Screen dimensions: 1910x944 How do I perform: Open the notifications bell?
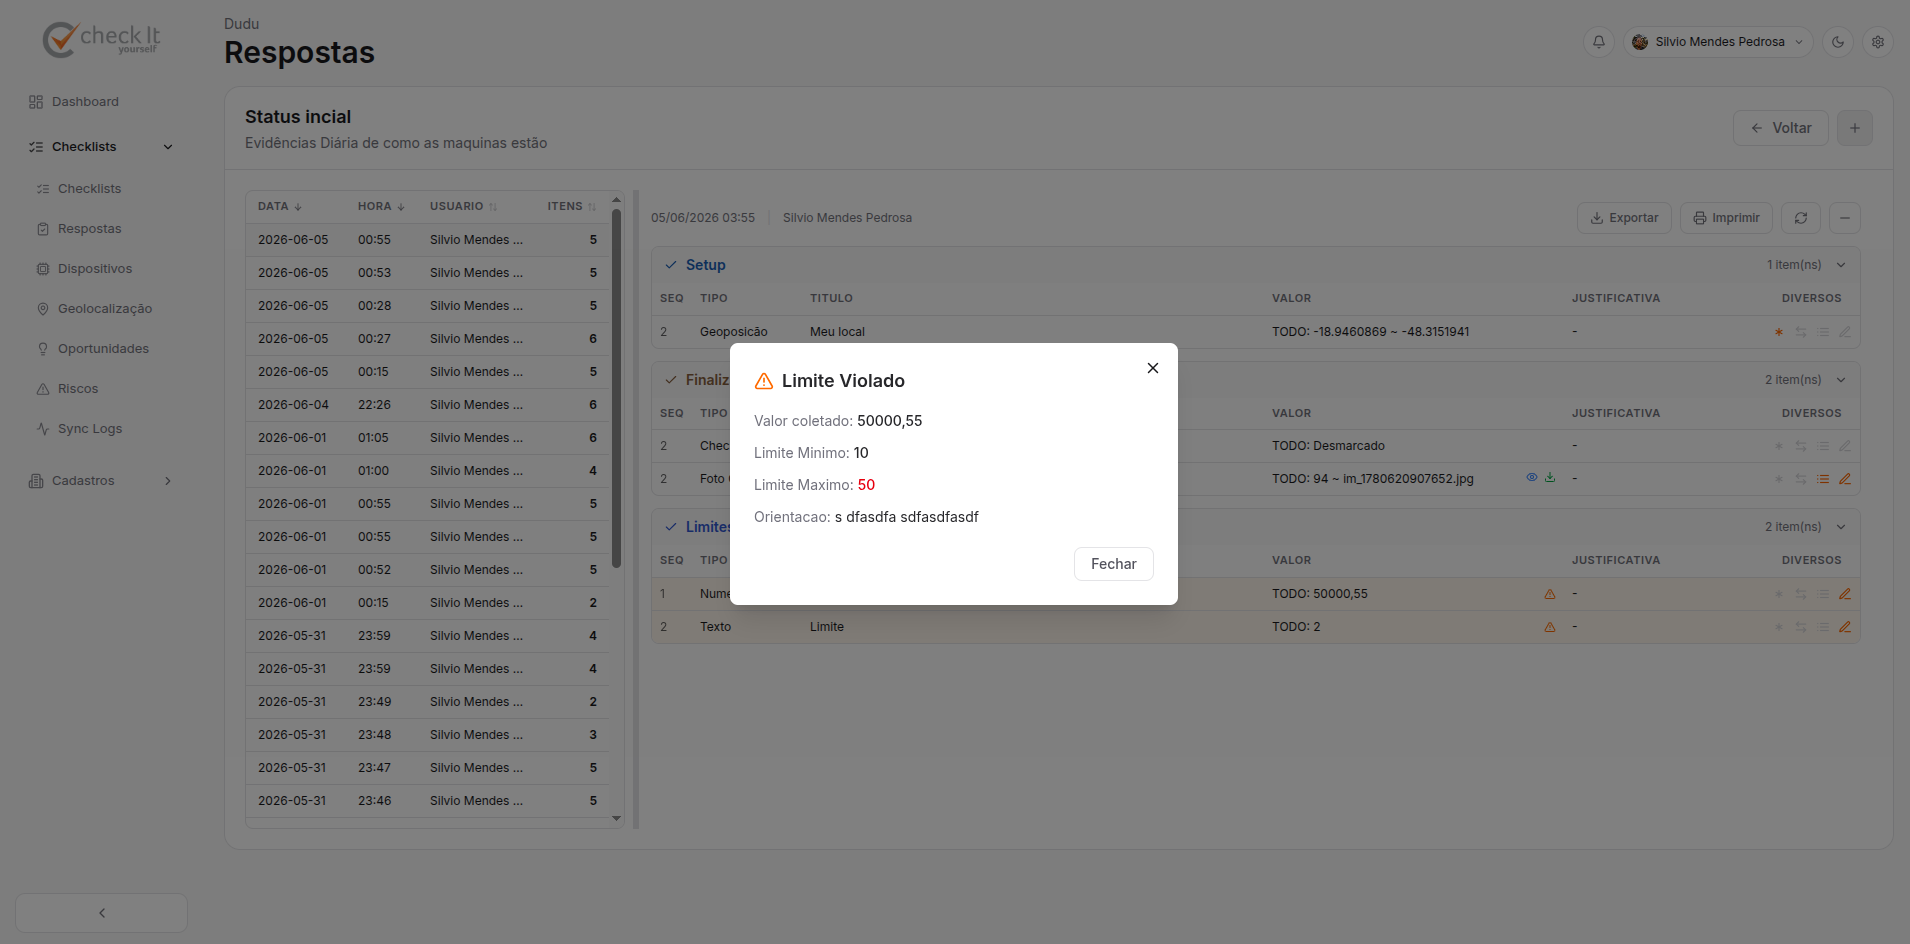[1599, 42]
